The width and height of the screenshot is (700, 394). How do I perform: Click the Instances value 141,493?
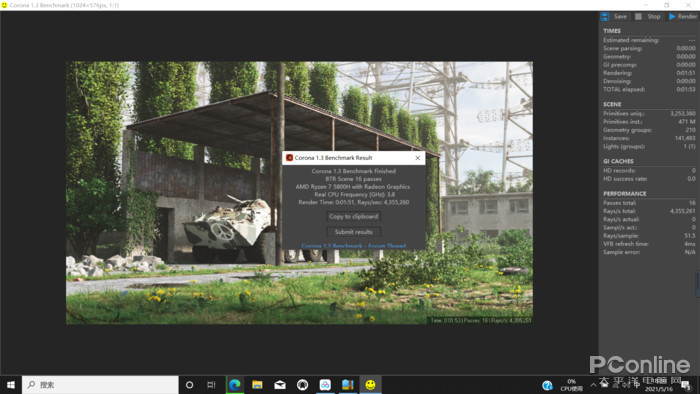685,138
